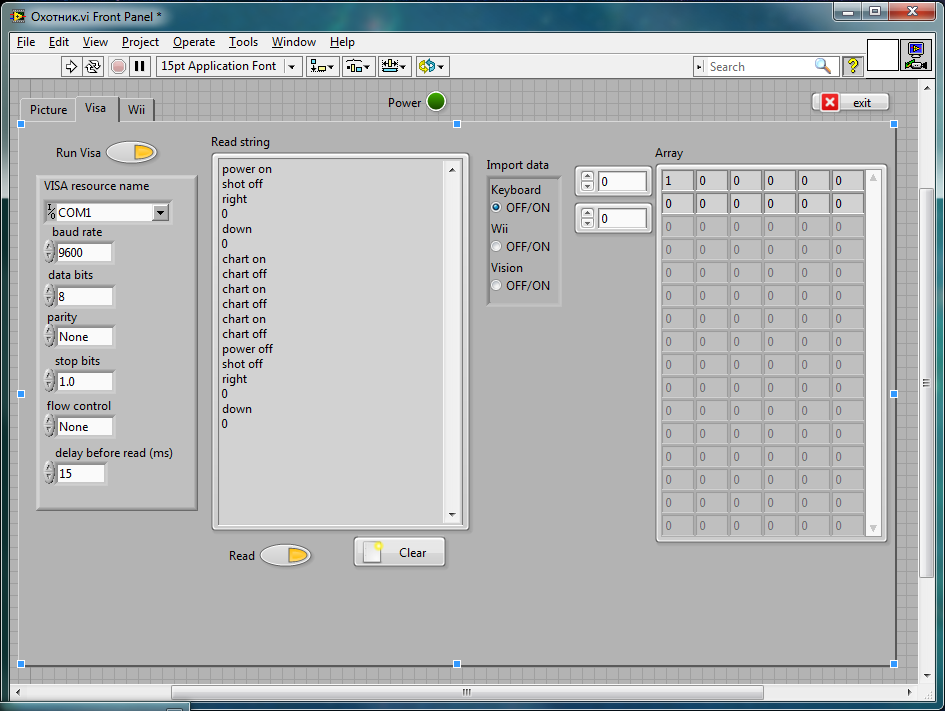Click the baud rate input field

(84, 253)
